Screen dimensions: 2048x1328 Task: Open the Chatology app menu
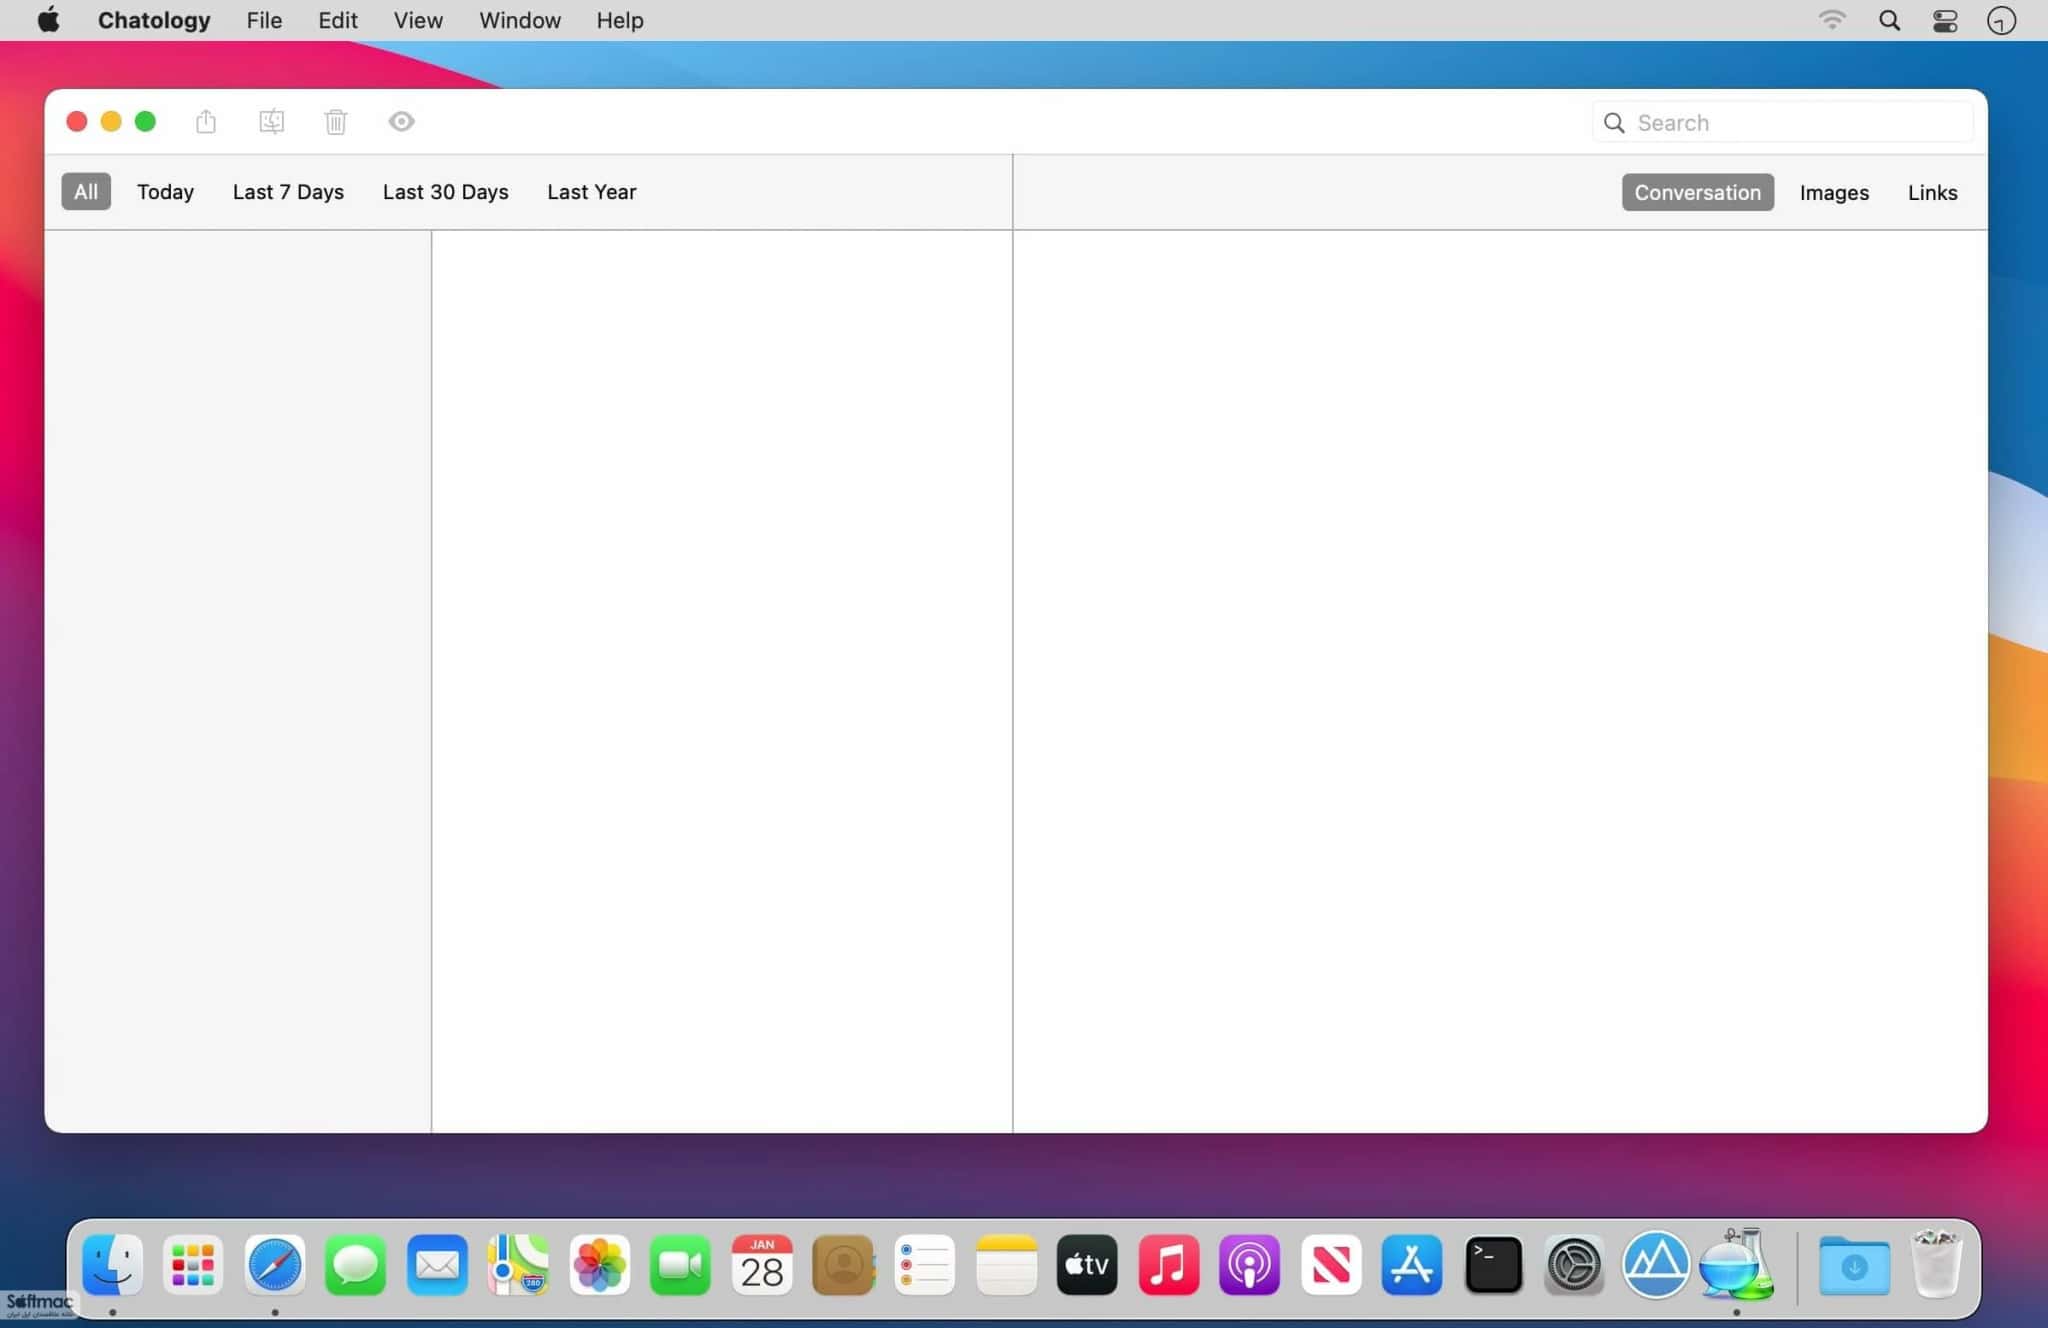(x=154, y=20)
